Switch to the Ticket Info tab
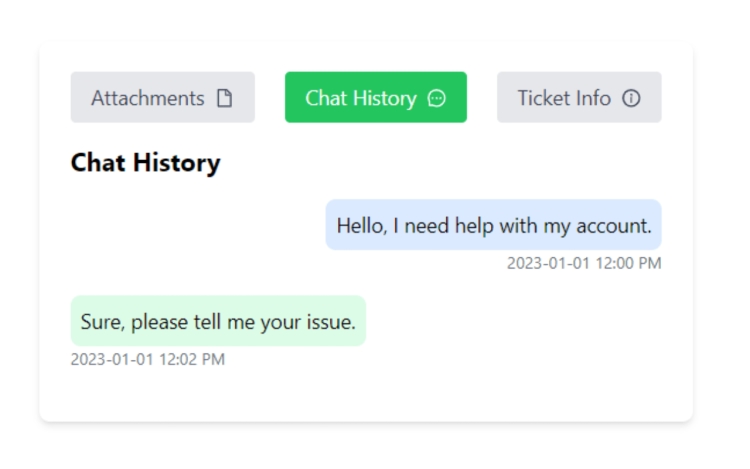The width and height of the screenshot is (750, 469). point(579,98)
